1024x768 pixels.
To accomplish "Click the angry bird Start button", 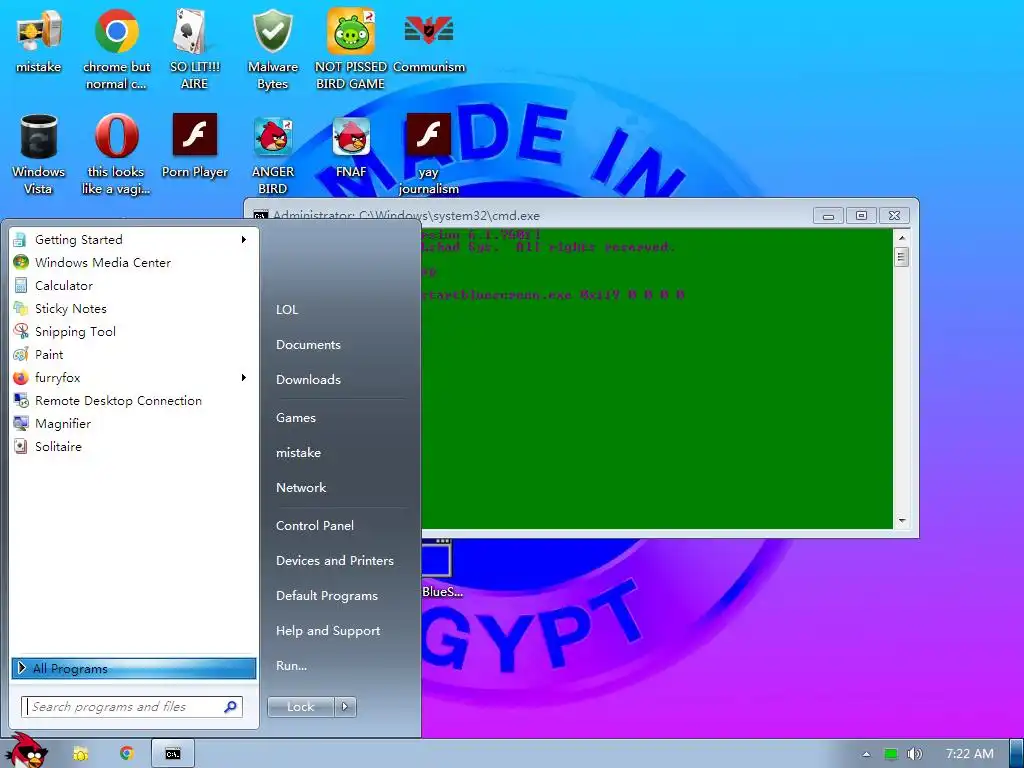I will coord(28,751).
